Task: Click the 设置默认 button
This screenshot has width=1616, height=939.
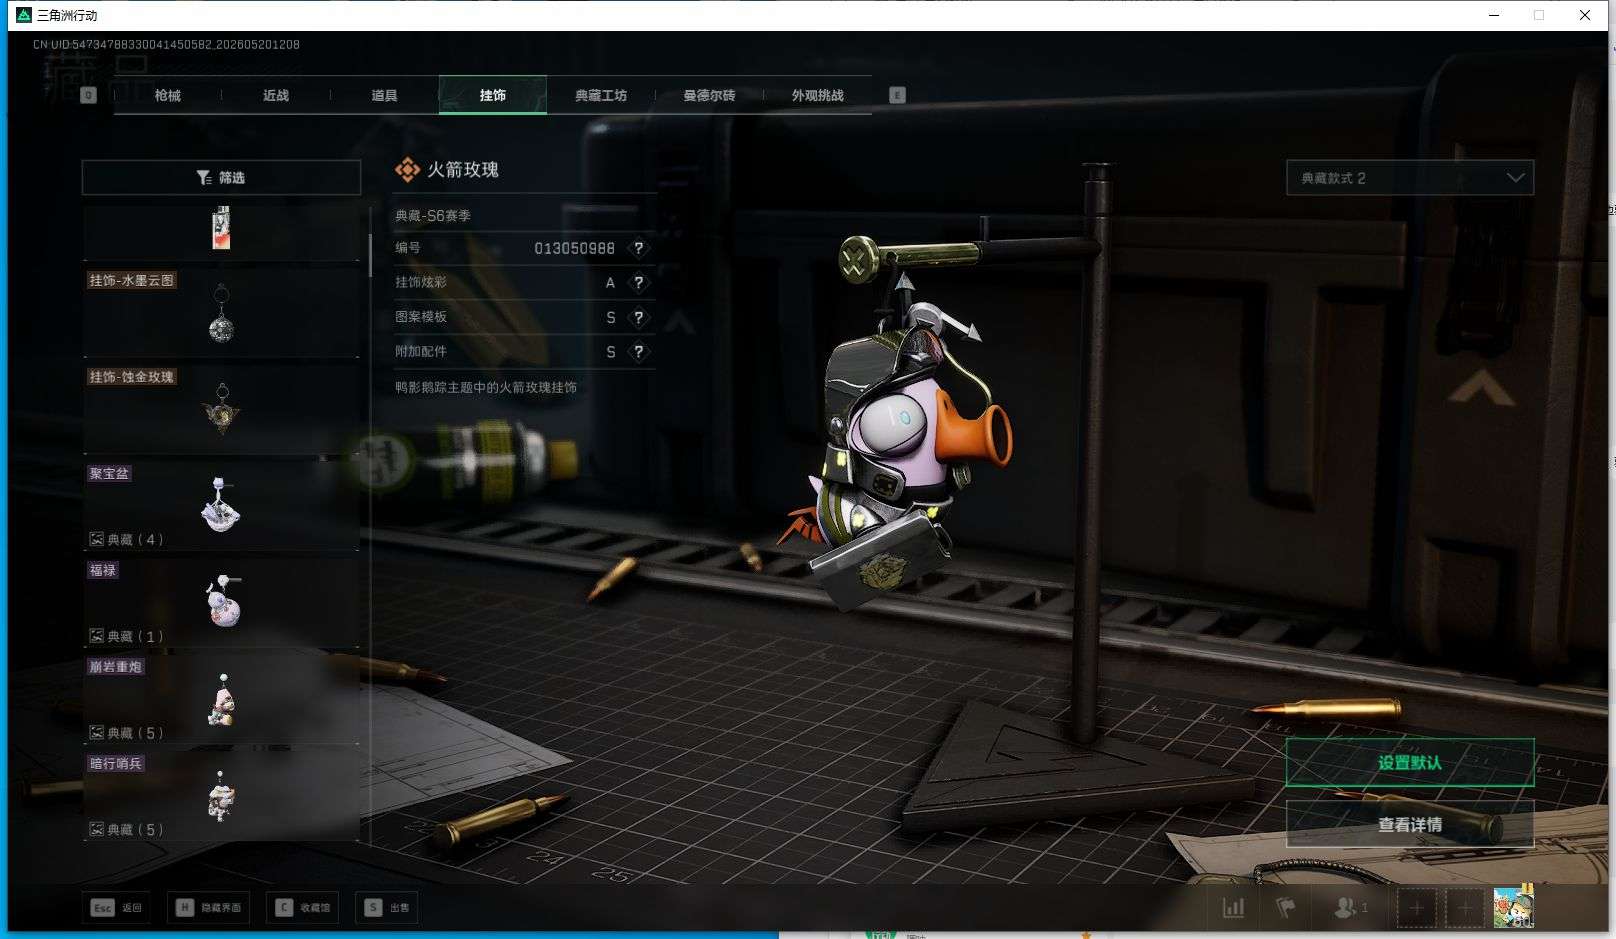Action: (x=1410, y=763)
